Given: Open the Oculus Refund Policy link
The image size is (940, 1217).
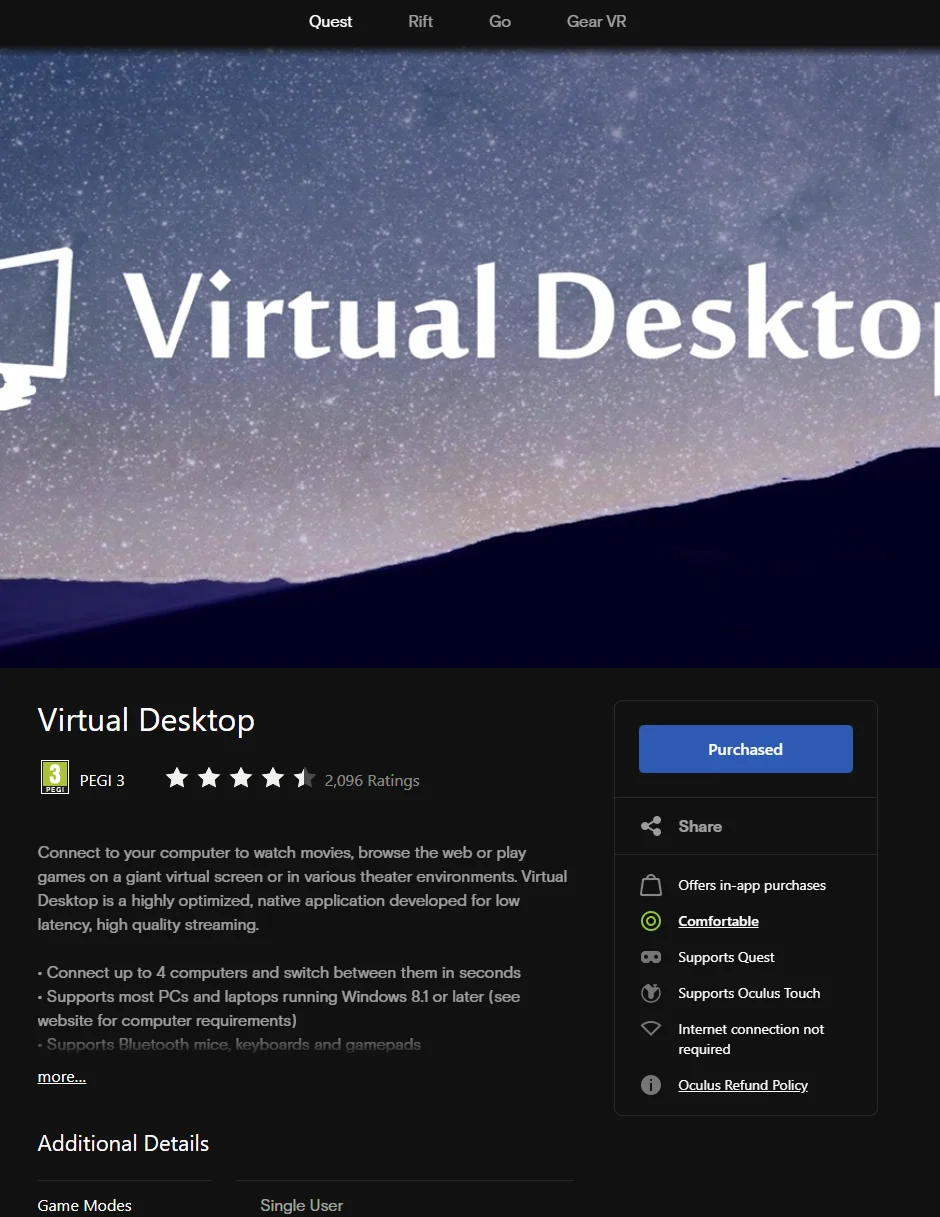Looking at the screenshot, I should click(743, 1085).
